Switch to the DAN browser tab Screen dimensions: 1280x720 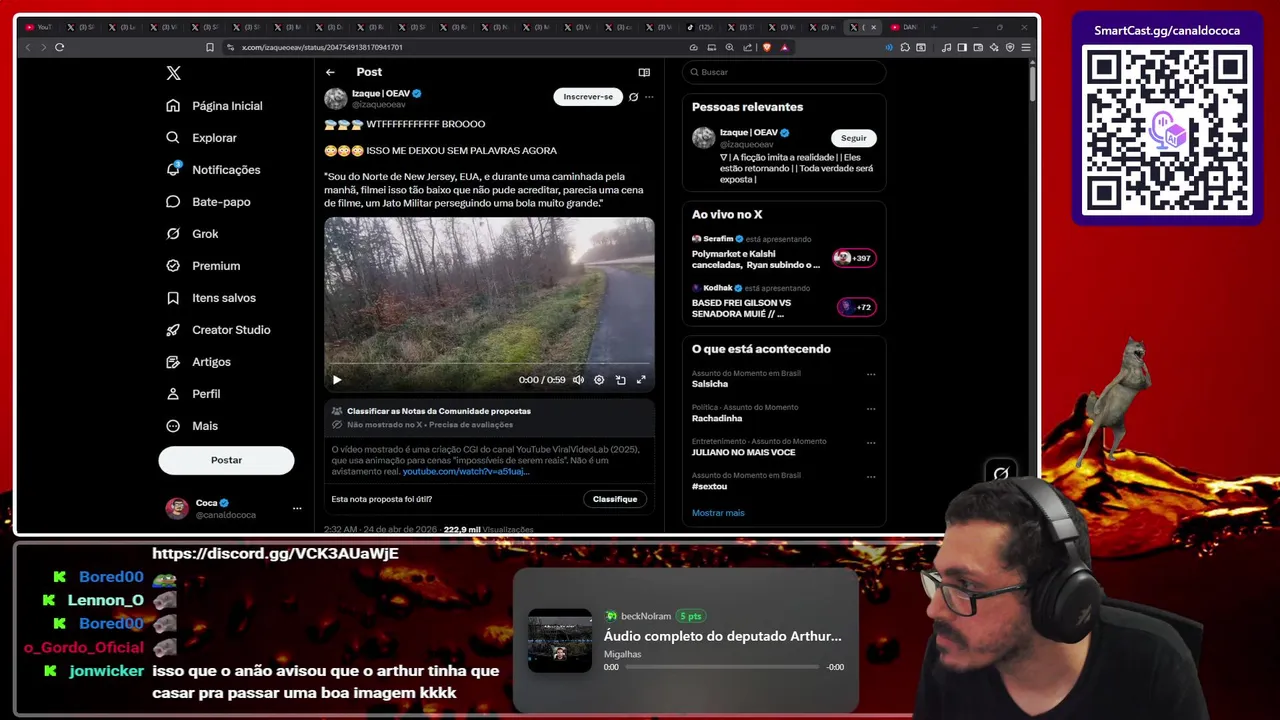pos(905,27)
